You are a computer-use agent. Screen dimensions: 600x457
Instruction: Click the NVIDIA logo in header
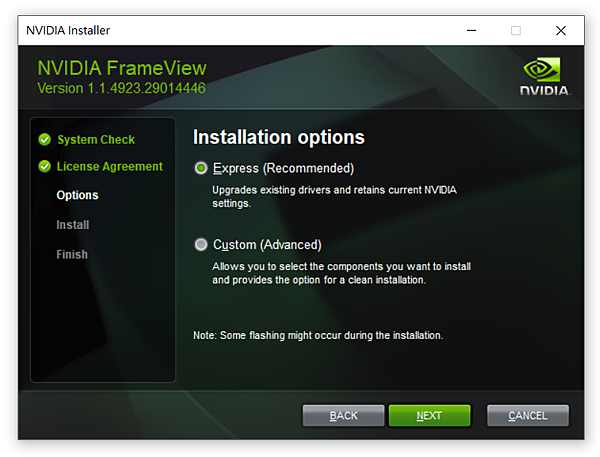544,76
